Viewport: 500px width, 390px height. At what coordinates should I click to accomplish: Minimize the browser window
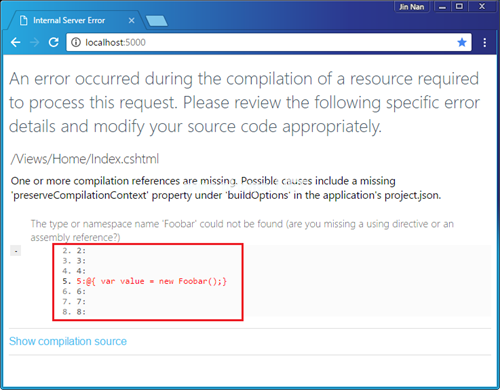442,7
